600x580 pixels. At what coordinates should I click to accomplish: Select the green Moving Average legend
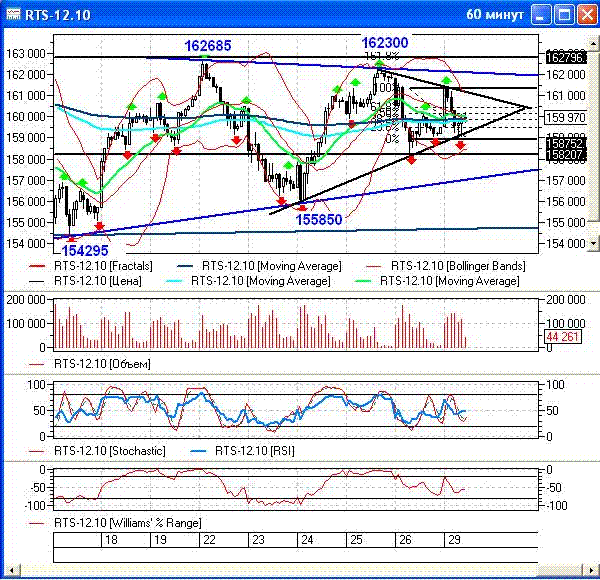point(437,281)
